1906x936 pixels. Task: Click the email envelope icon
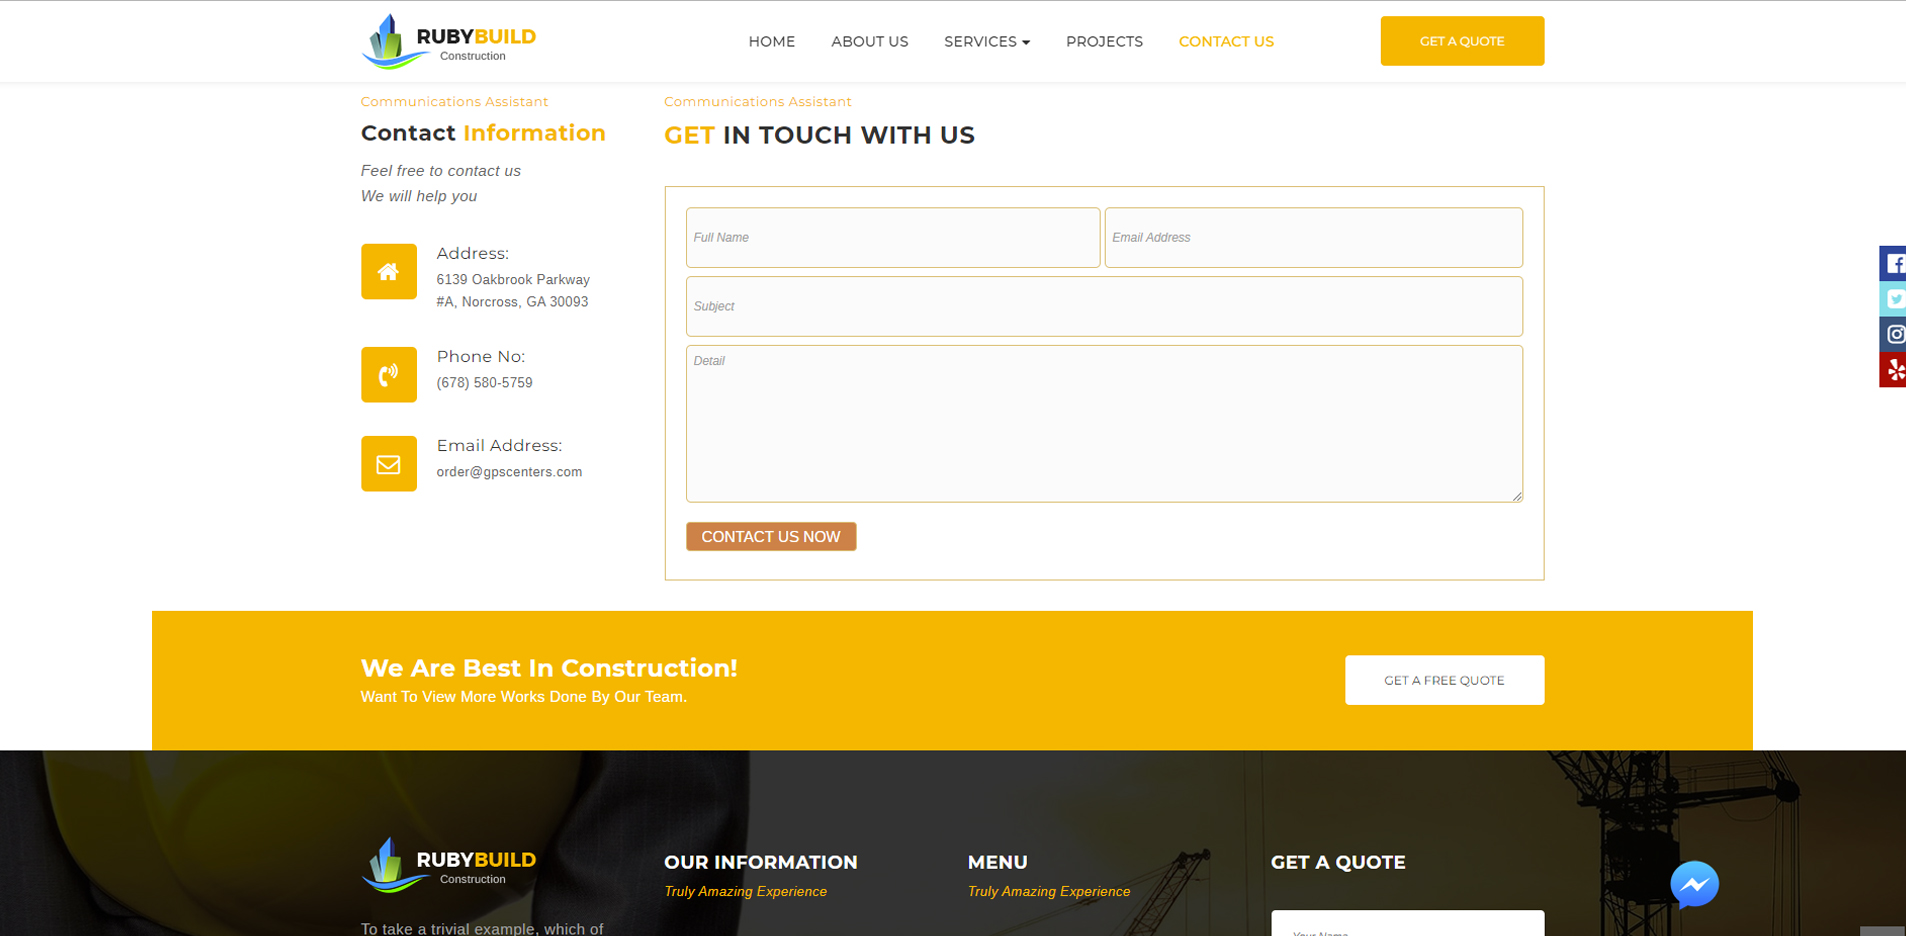389,464
